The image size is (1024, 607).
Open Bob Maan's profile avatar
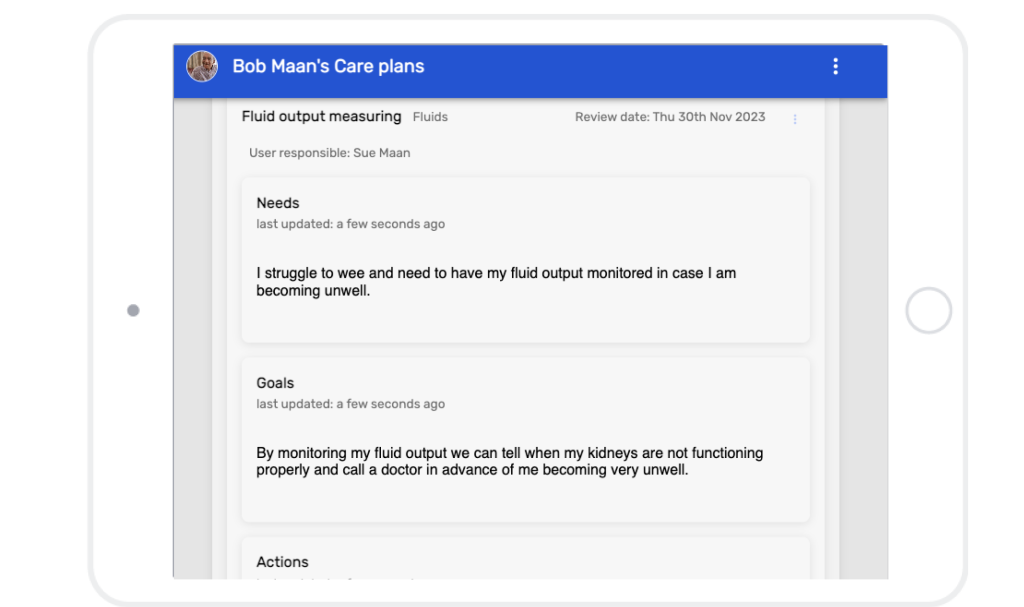click(x=202, y=66)
